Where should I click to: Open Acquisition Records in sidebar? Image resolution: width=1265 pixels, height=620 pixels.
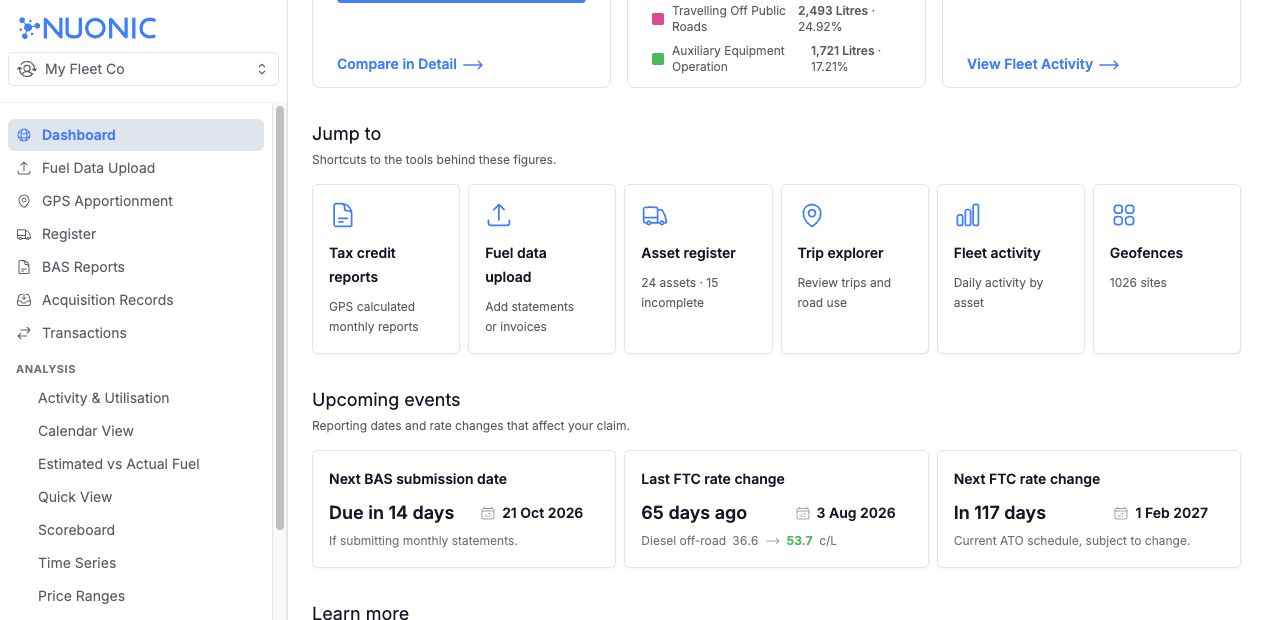[x=136, y=300]
